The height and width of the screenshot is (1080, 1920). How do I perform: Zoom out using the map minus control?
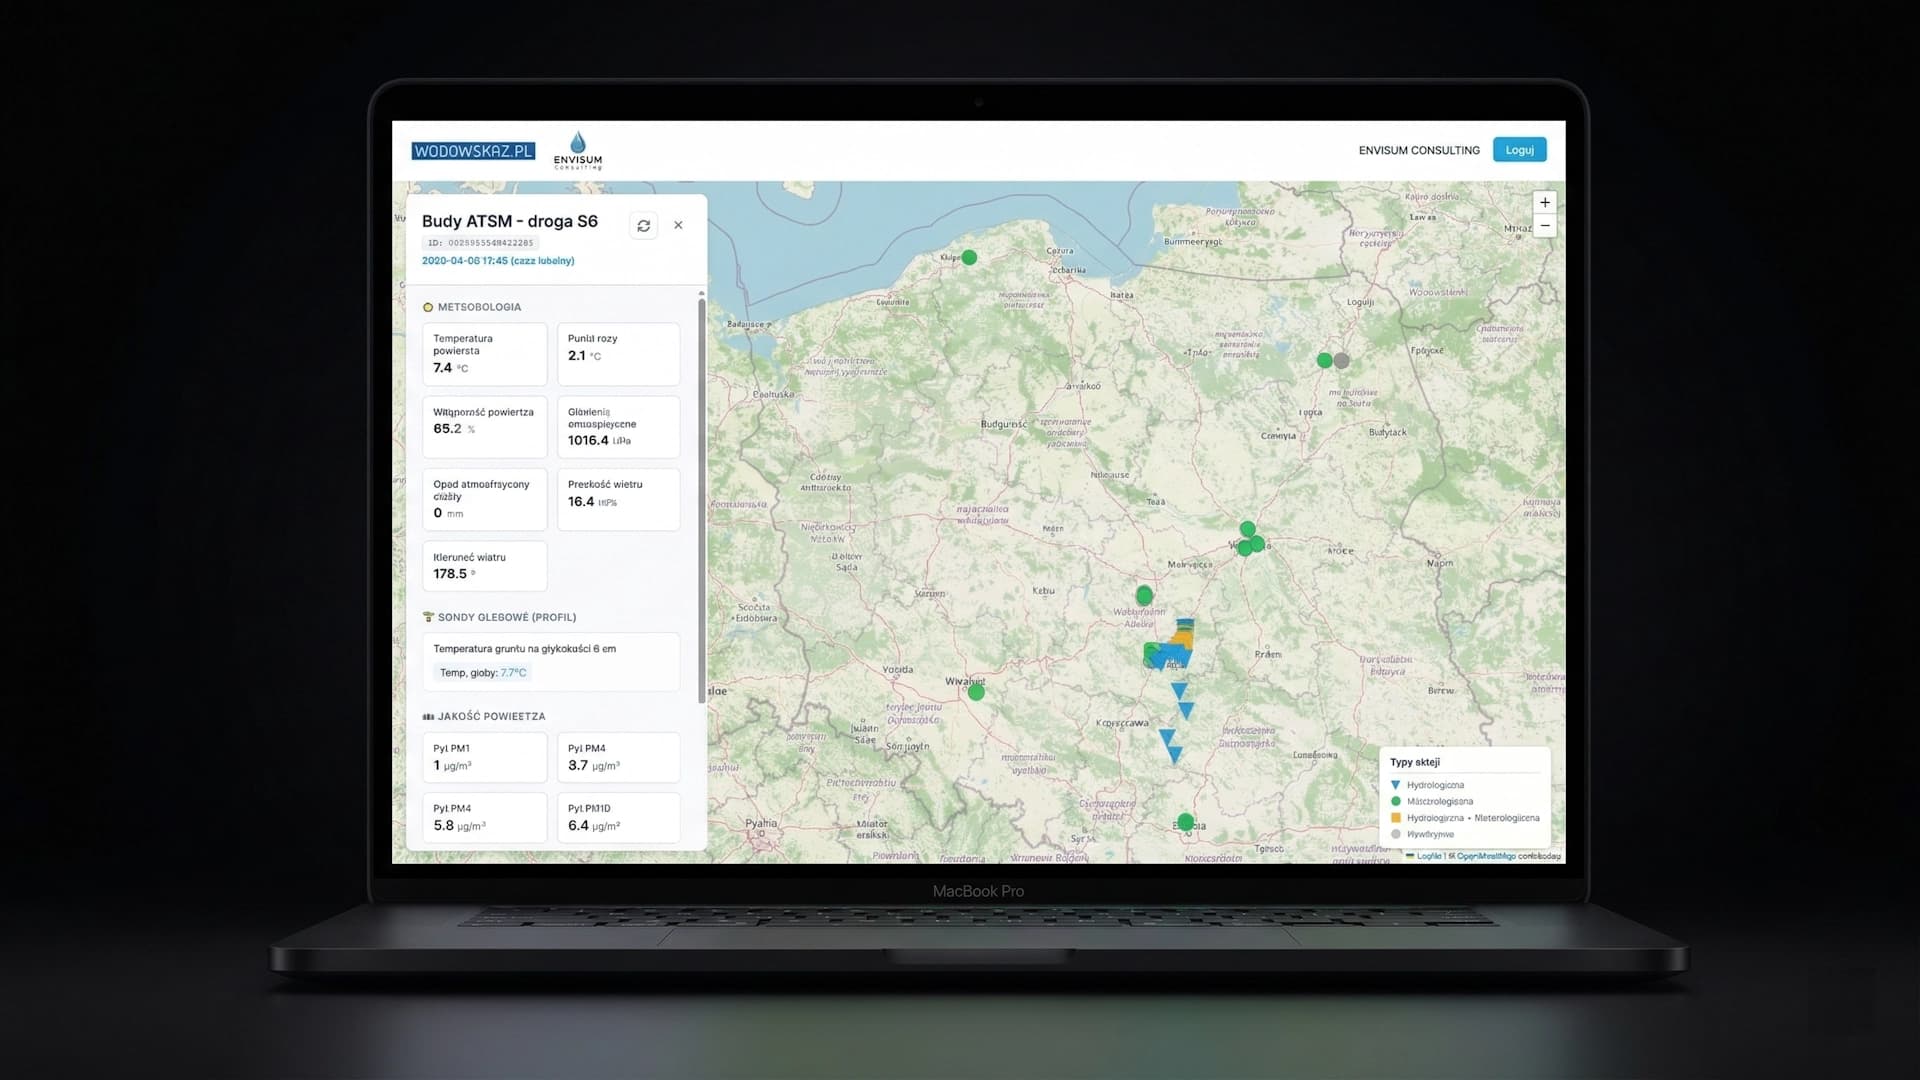(1544, 226)
